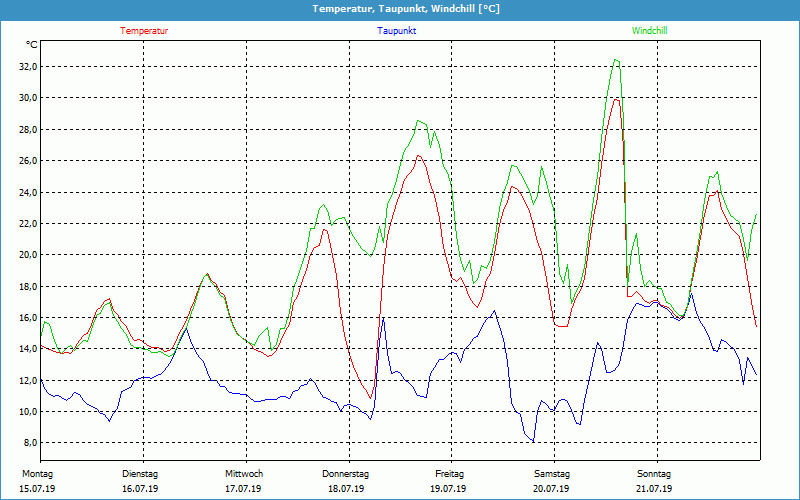The width and height of the screenshot is (800, 500).
Task: Click the 30,0 y-axis value
Action: coord(28,98)
